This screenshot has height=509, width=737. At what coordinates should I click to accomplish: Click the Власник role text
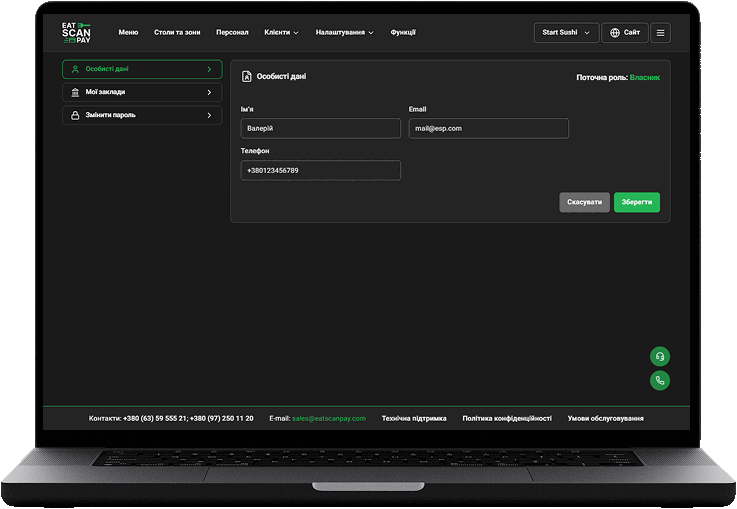[x=645, y=78]
